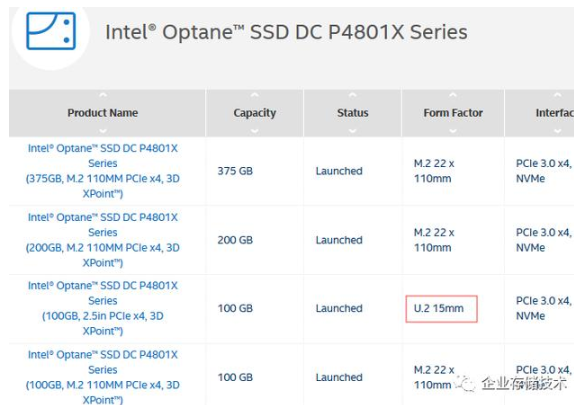Select 100 GB capacity in last M.2 row
Screen dimensions: 574x405
tap(235, 377)
